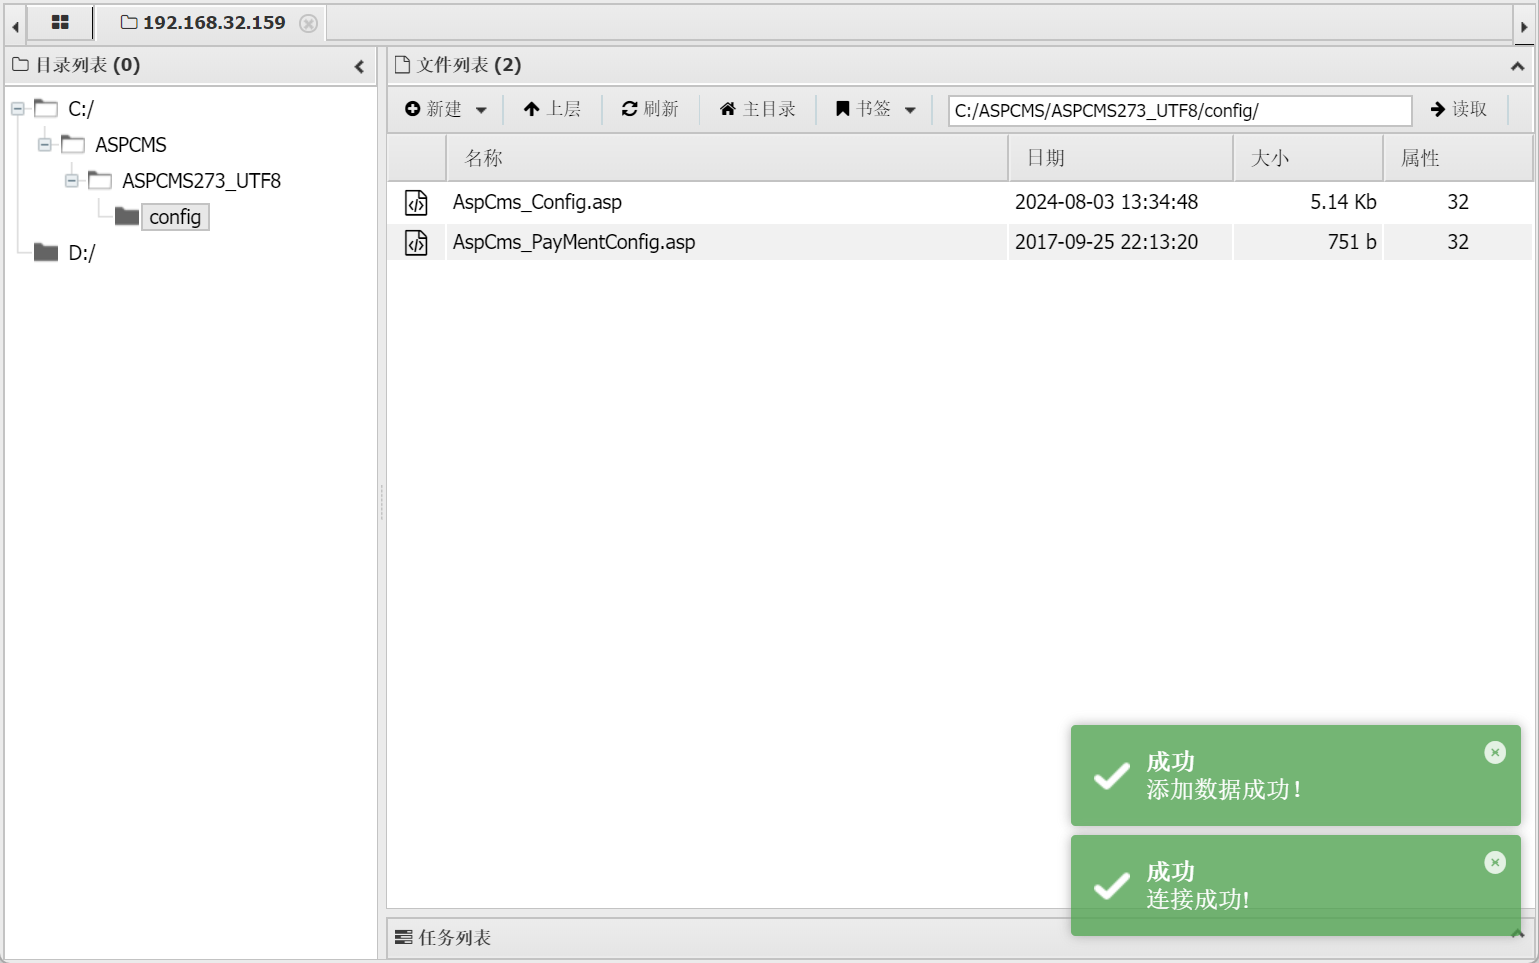This screenshot has width=1539, height=963.
Task: Sort by the 属性 column header
Action: [x=1458, y=158]
